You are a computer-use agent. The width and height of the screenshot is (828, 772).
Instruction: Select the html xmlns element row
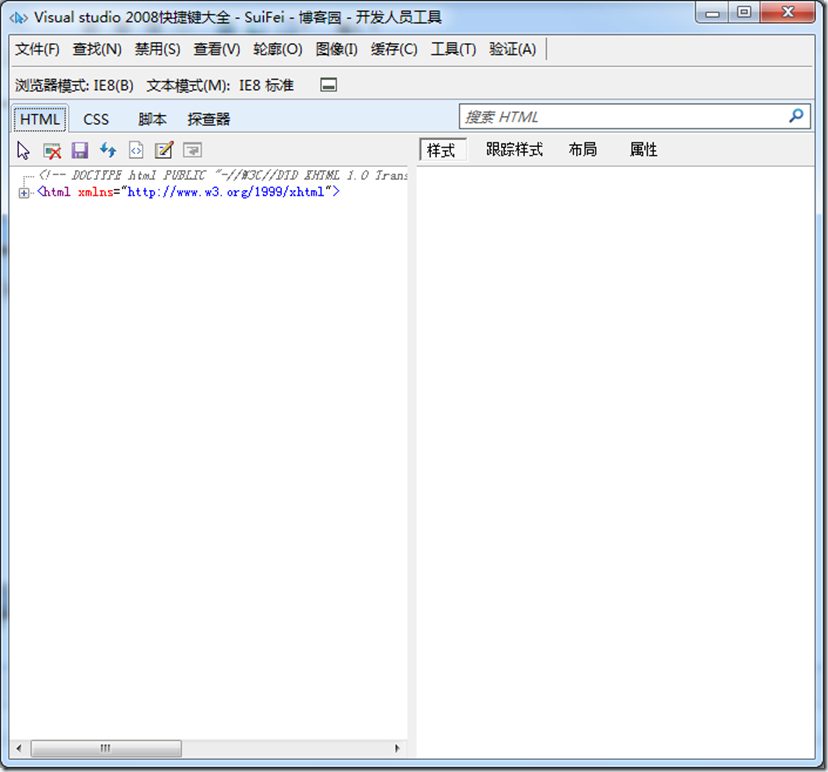click(189, 192)
